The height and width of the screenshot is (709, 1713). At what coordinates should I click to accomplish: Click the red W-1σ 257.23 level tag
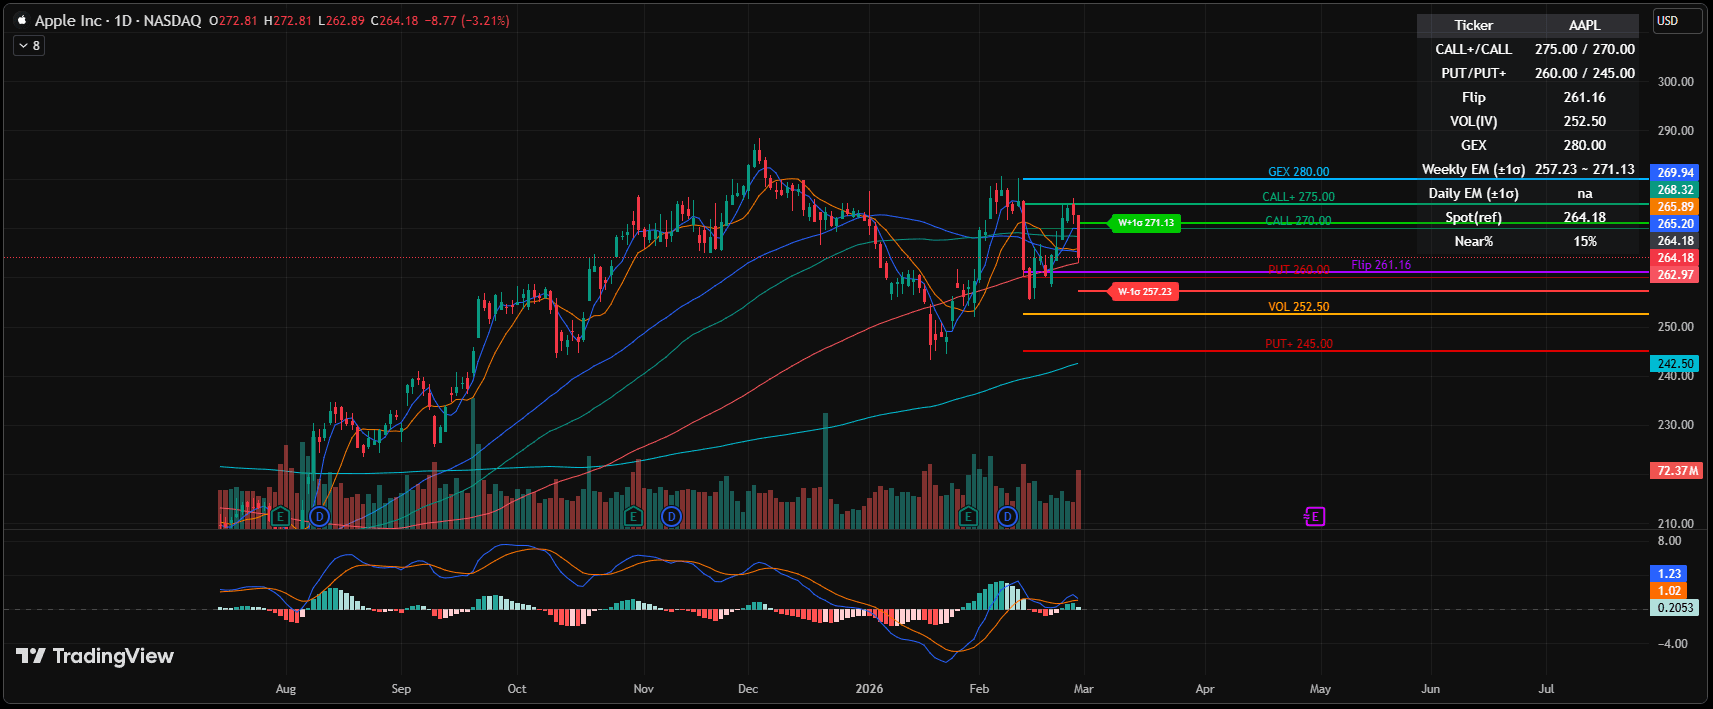click(1143, 291)
